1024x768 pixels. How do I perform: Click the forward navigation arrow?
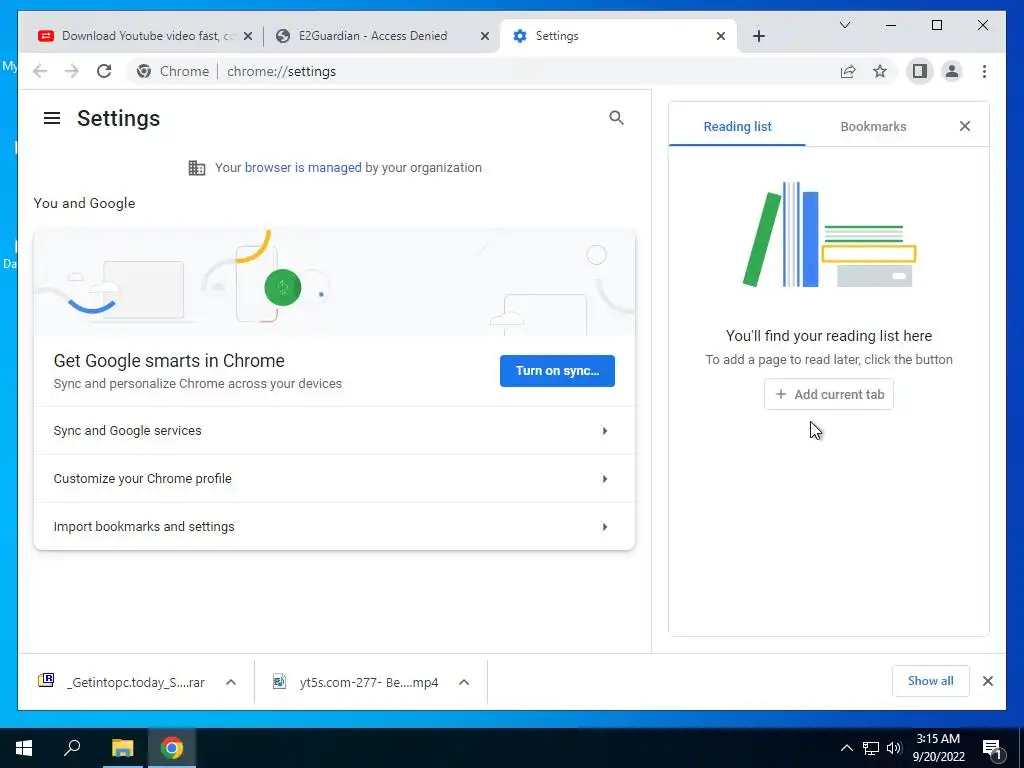(x=72, y=71)
